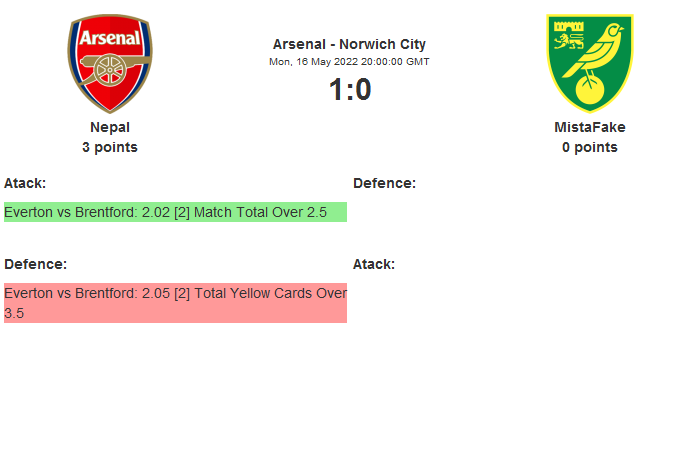Click MistaFake's Atack heading beside the red bet
Image resolution: width=700 pixels, height=460 pixels.
(x=374, y=264)
